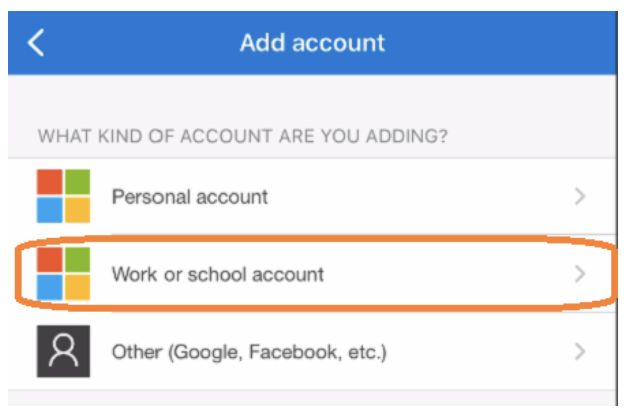628x414 pixels.
Task: Open the Work or school account chevron
Action: click(580, 273)
